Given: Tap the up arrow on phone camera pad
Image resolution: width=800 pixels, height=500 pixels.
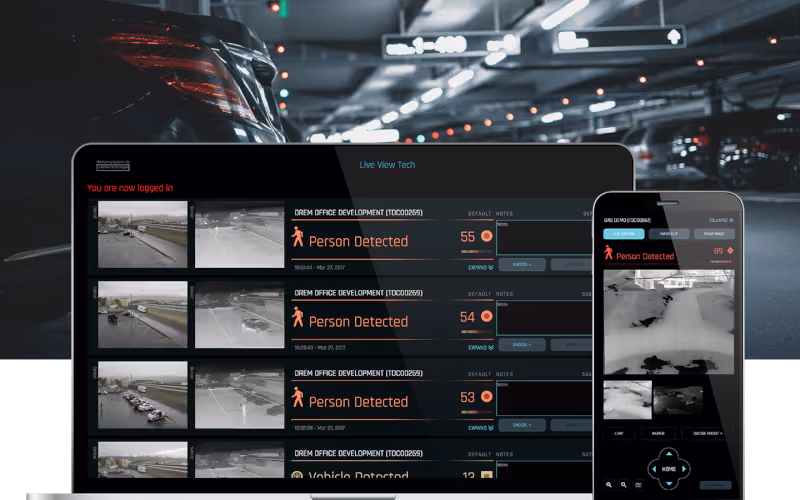Looking at the screenshot, I should (669, 453).
